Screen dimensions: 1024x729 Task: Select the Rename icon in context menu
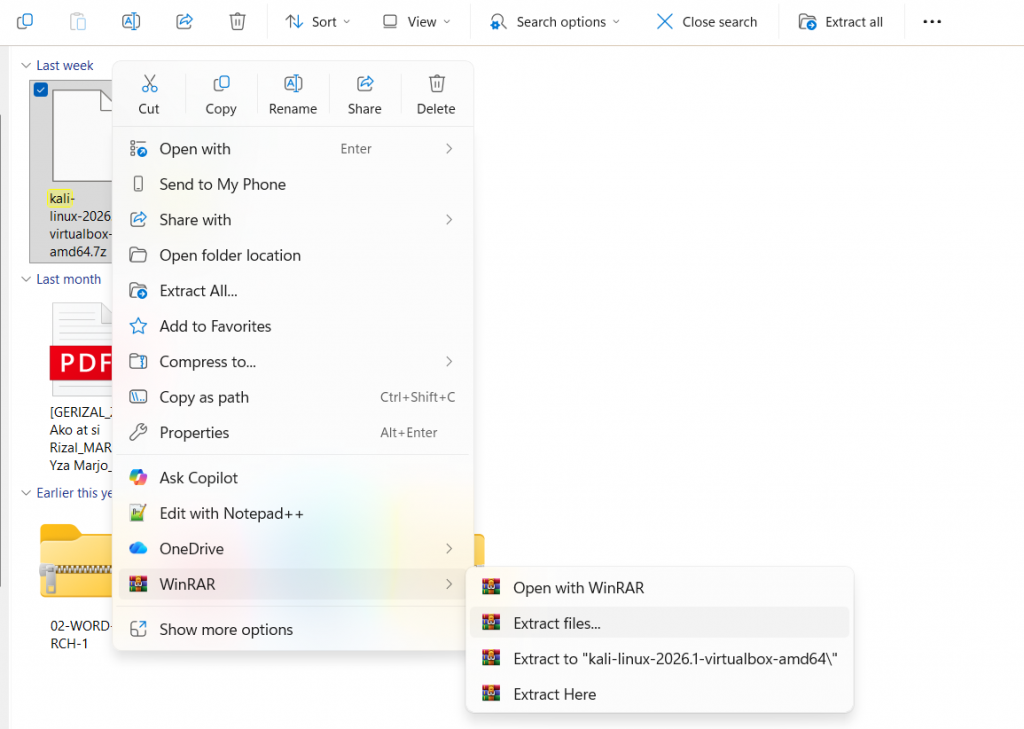point(293,84)
